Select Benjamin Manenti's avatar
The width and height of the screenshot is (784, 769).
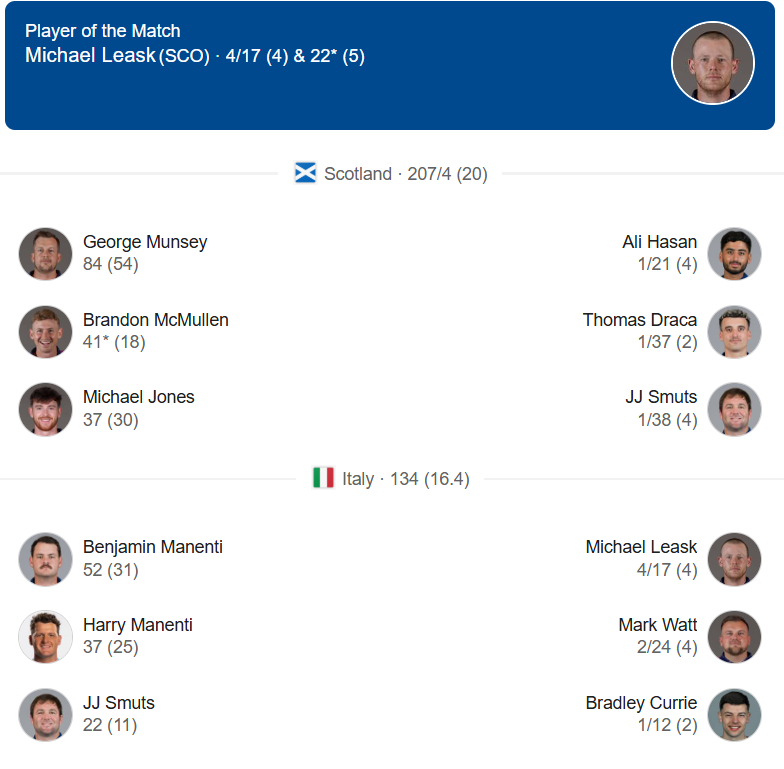(x=45, y=559)
